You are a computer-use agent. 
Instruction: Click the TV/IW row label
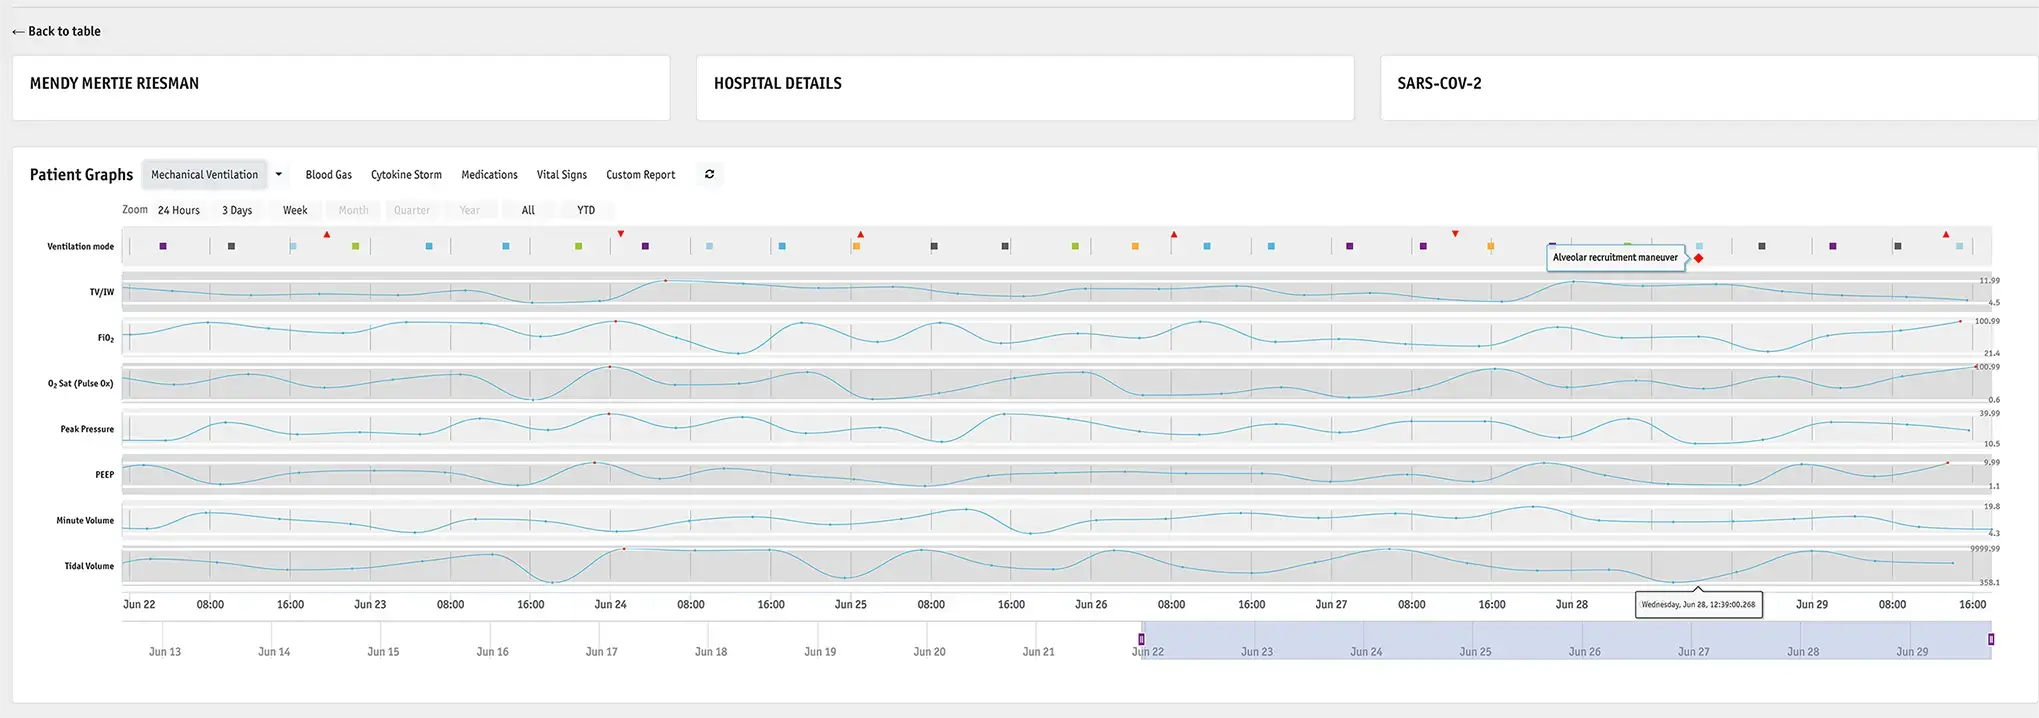pyautogui.click(x=102, y=292)
